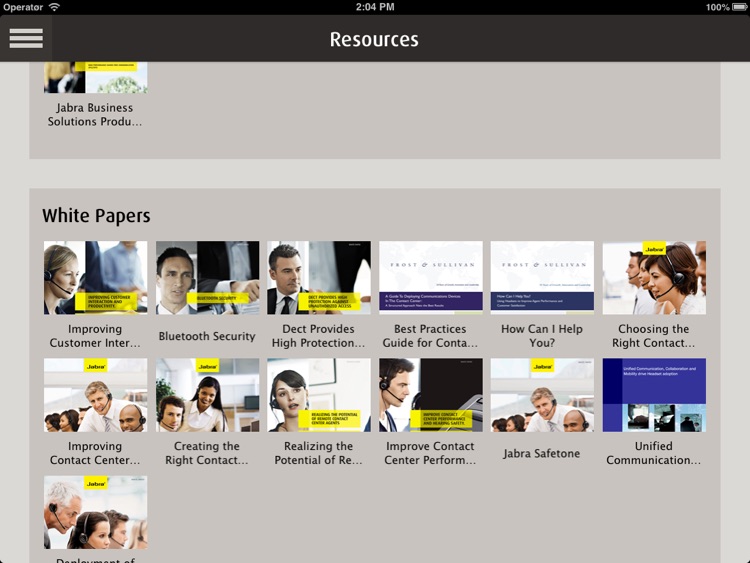Viewport: 750px width, 563px height.
Task: Tap the 2:04 PM clock
Action: click(x=375, y=7)
